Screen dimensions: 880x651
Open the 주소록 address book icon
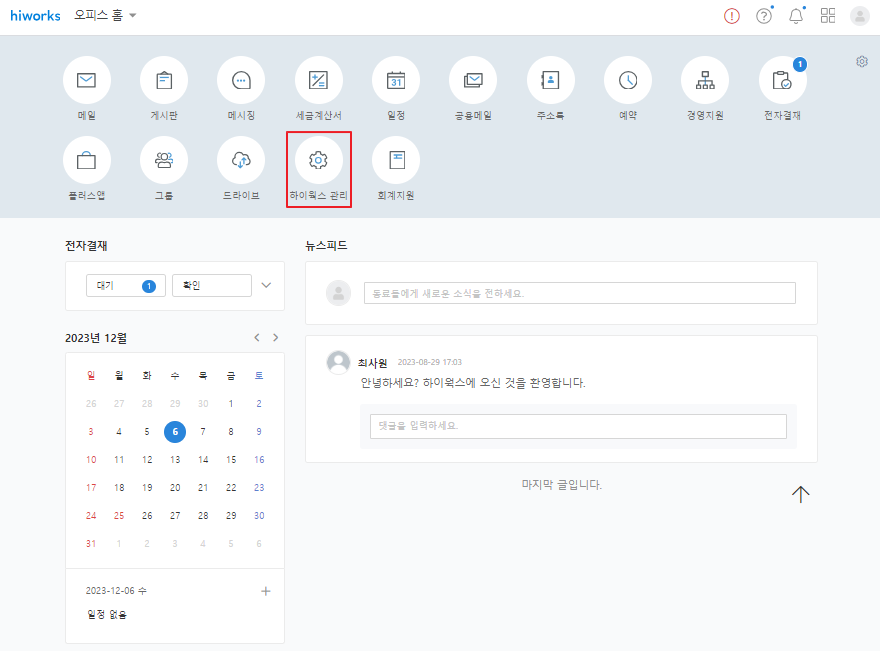click(x=550, y=81)
